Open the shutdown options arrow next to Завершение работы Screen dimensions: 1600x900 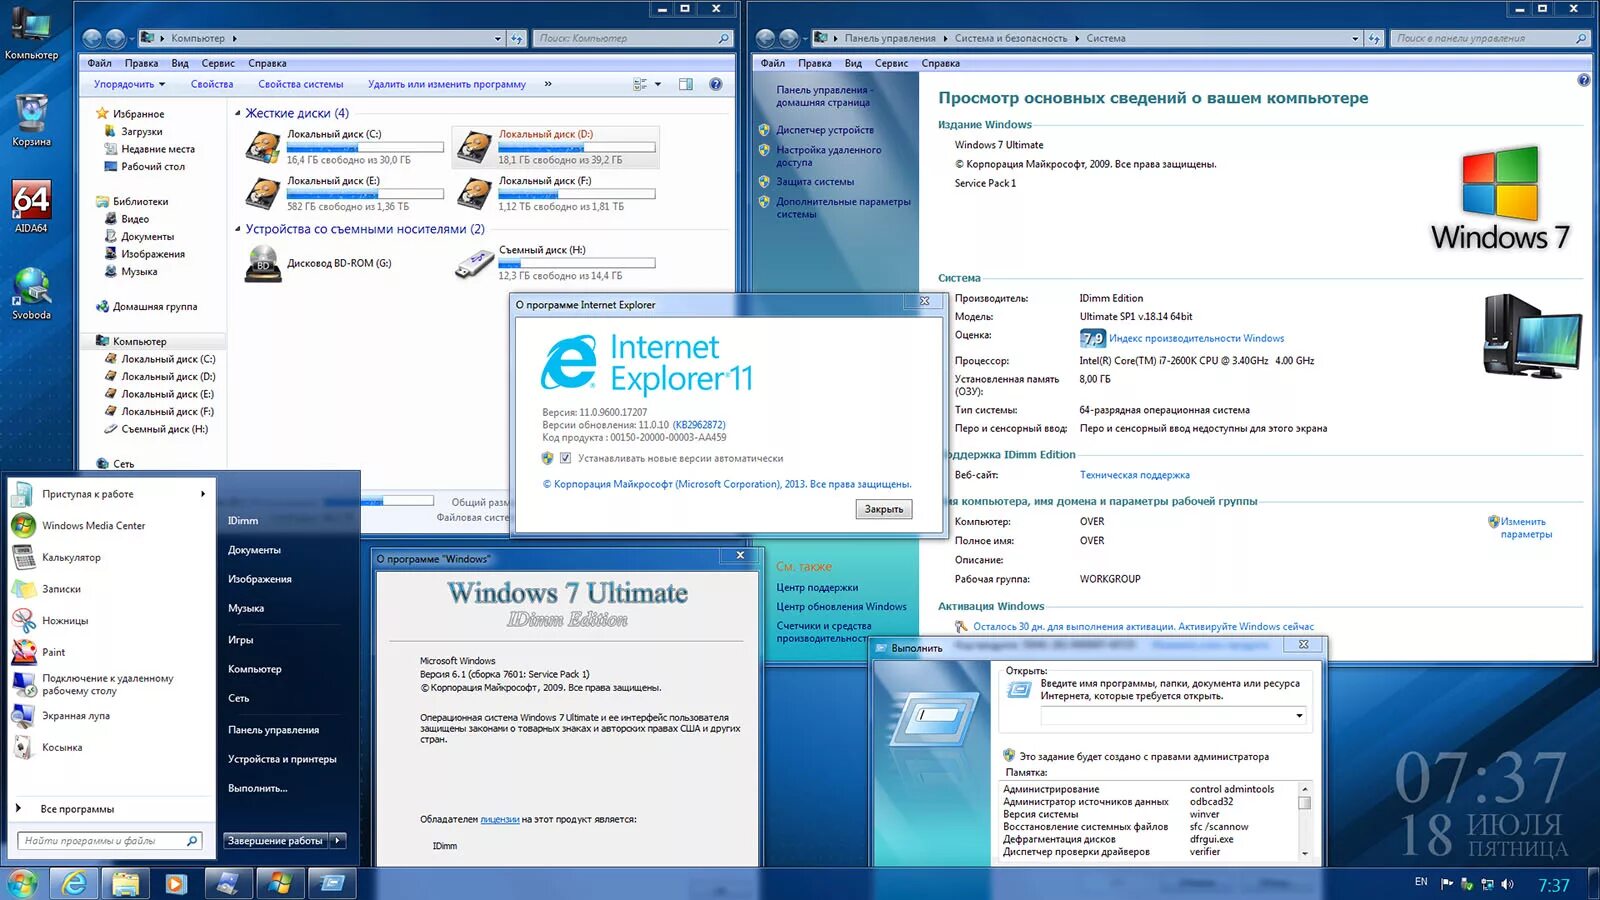click(x=338, y=840)
